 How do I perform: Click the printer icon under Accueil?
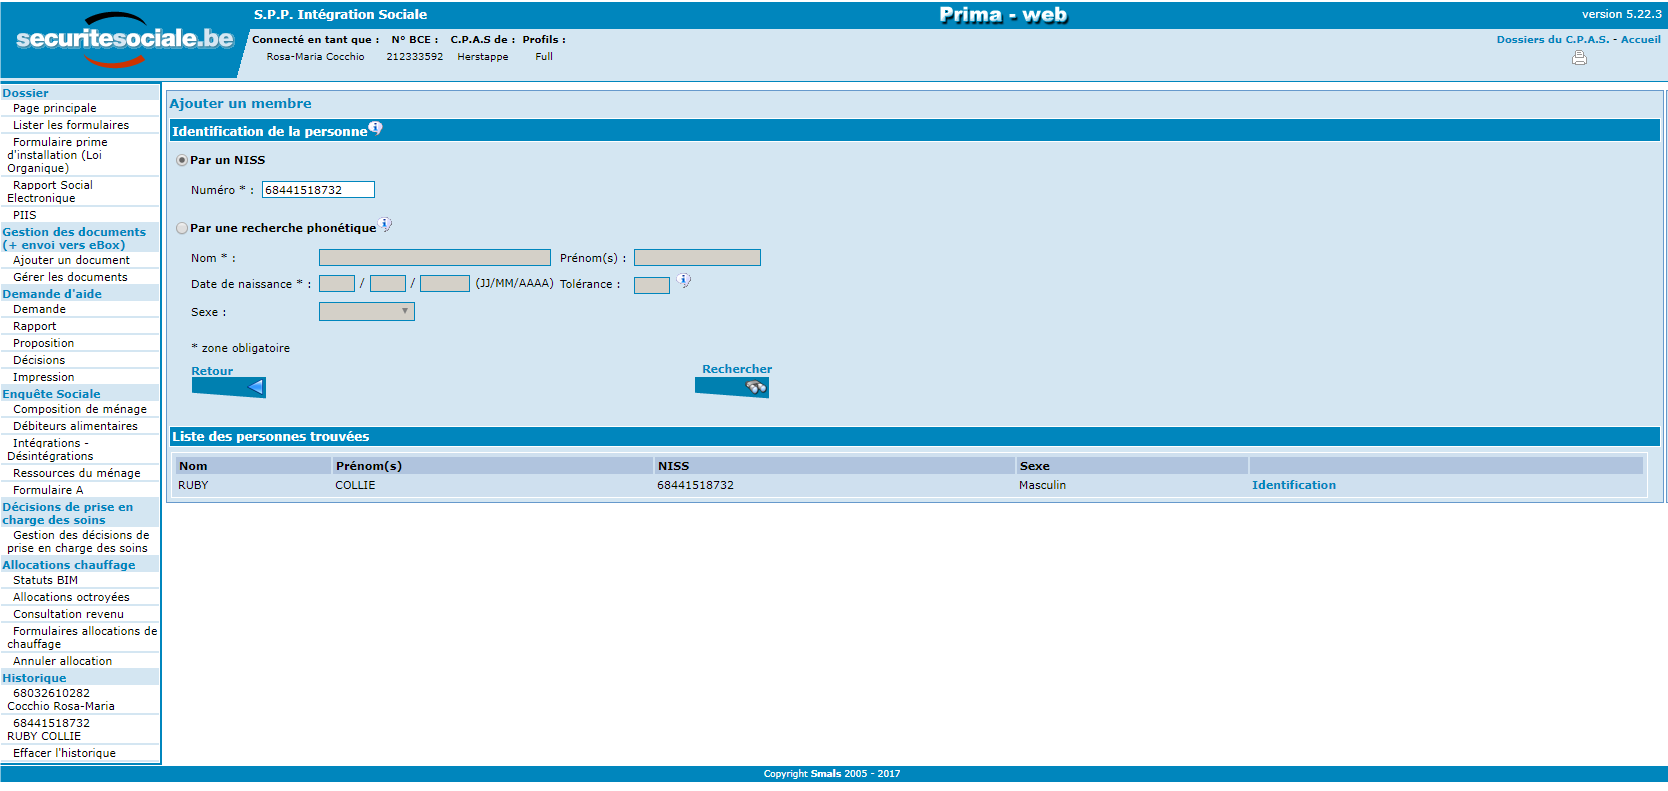tap(1579, 58)
